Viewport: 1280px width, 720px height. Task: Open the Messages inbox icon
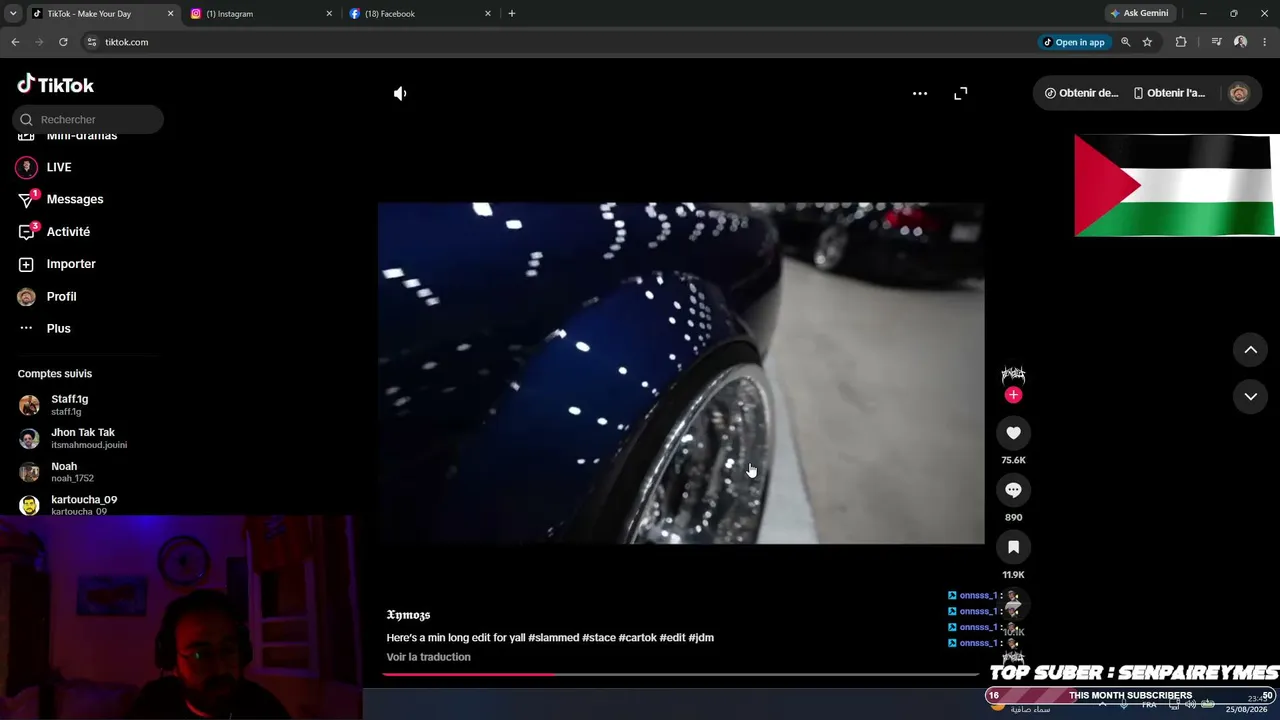point(27,199)
